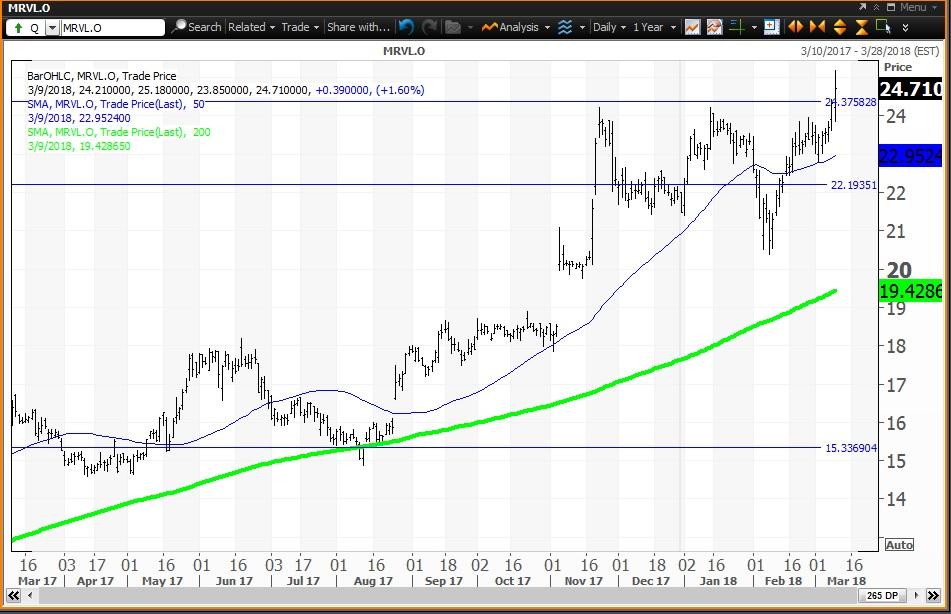Click the OHLC values line in legend

pos(226,90)
